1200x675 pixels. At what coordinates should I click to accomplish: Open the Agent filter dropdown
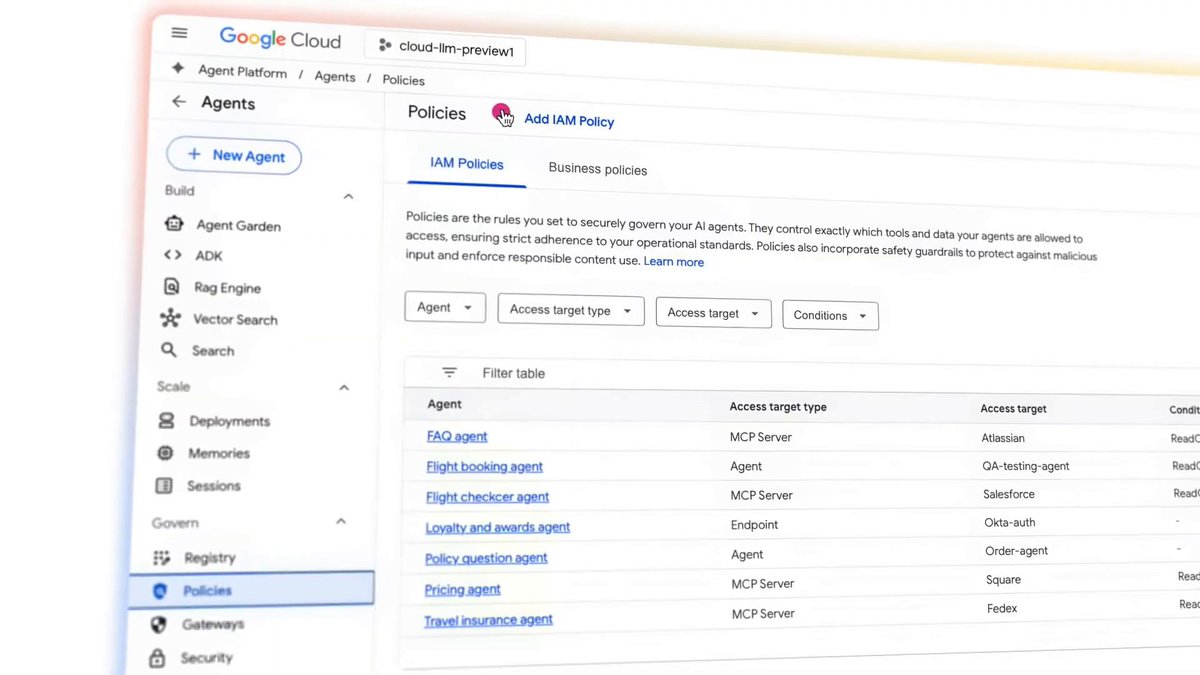(x=445, y=307)
